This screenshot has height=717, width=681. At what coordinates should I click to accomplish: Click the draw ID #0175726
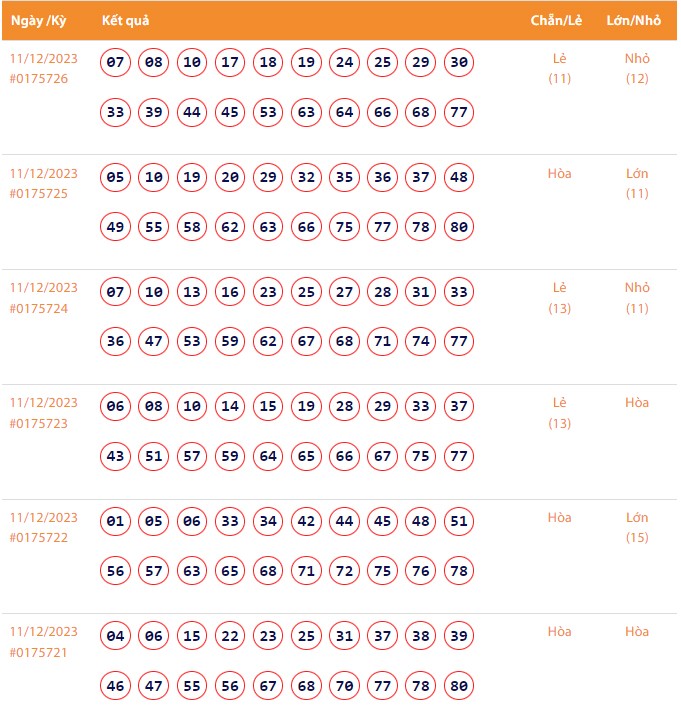39,79
